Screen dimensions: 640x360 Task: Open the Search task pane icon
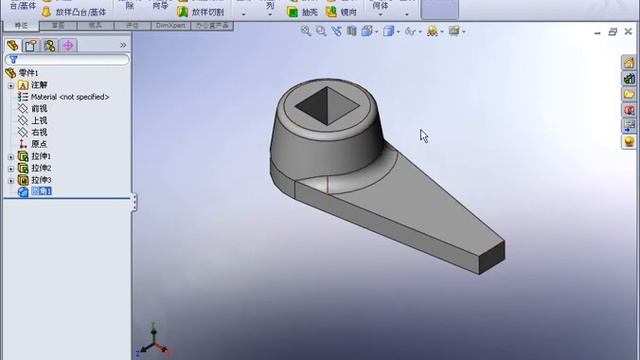click(x=629, y=110)
